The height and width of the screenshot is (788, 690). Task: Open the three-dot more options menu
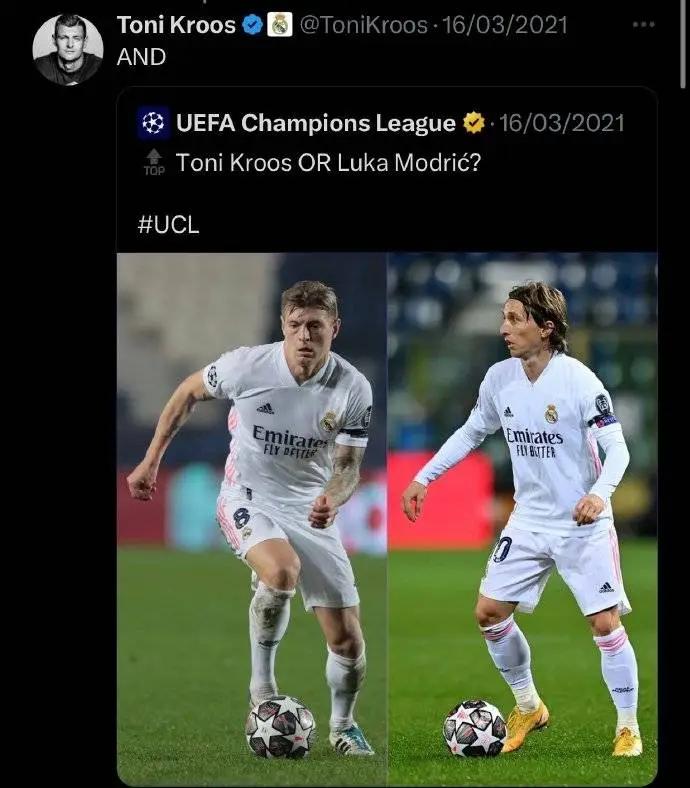[643, 24]
